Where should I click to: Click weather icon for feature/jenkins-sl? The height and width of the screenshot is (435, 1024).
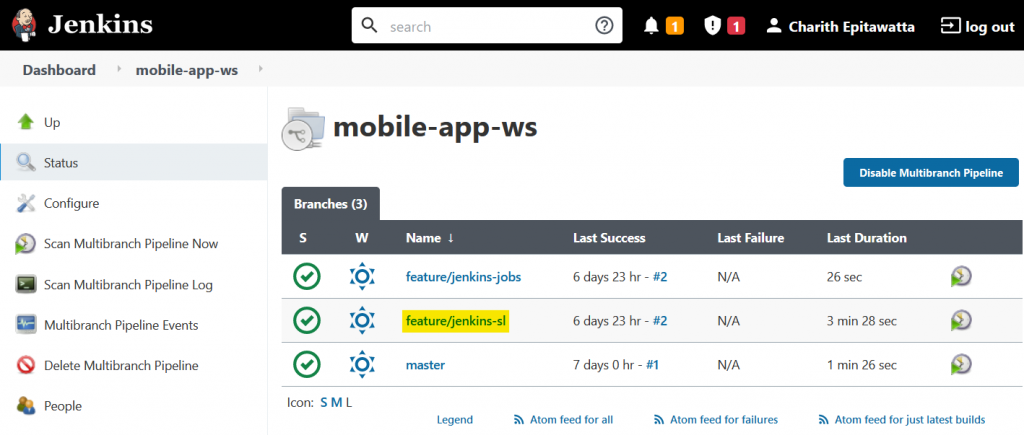(x=362, y=321)
